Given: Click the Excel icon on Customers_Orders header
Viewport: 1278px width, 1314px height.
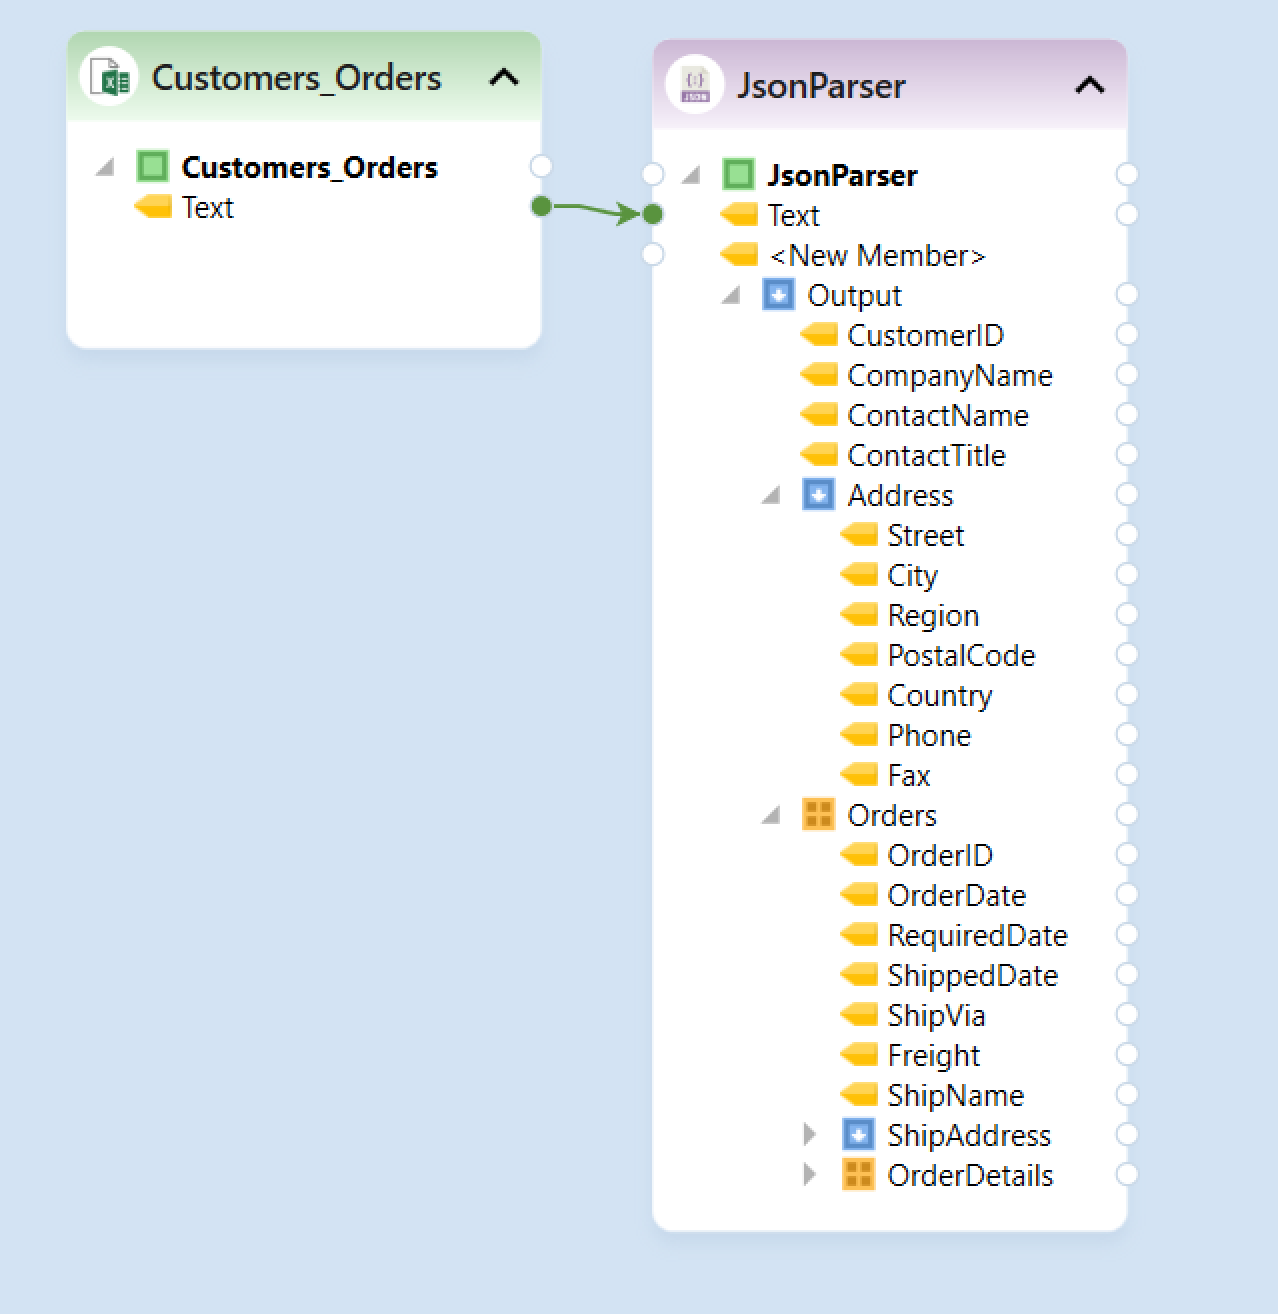Looking at the screenshot, I should 109,78.
